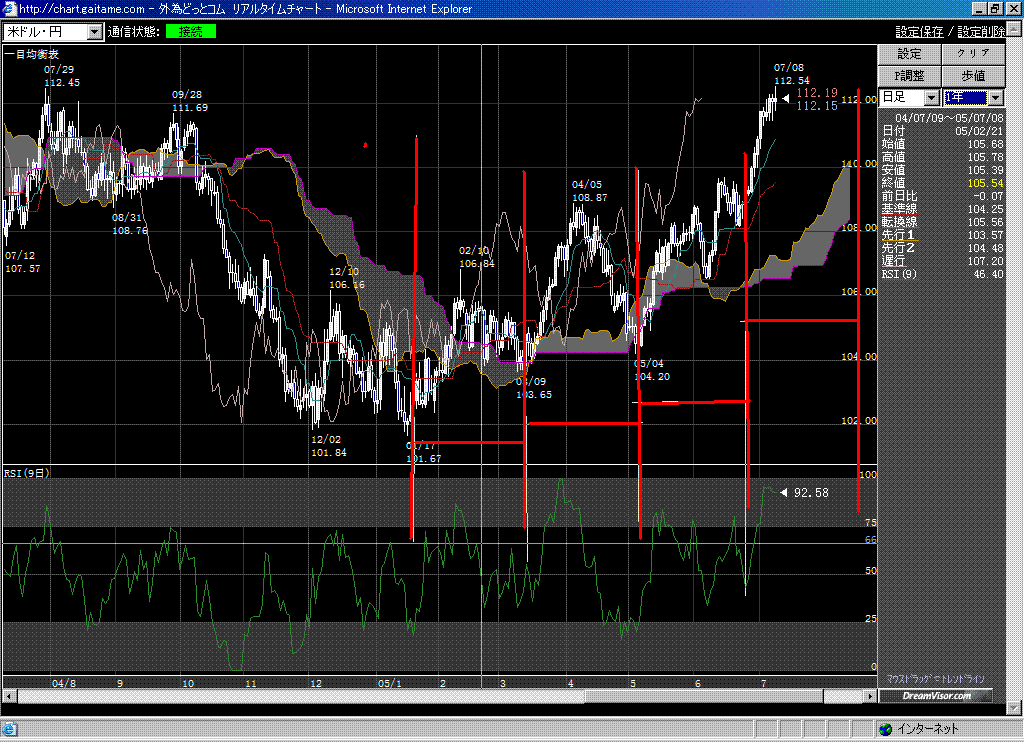
Task: Click the date range 04/07/09~05/07/08
Action: coord(949,118)
